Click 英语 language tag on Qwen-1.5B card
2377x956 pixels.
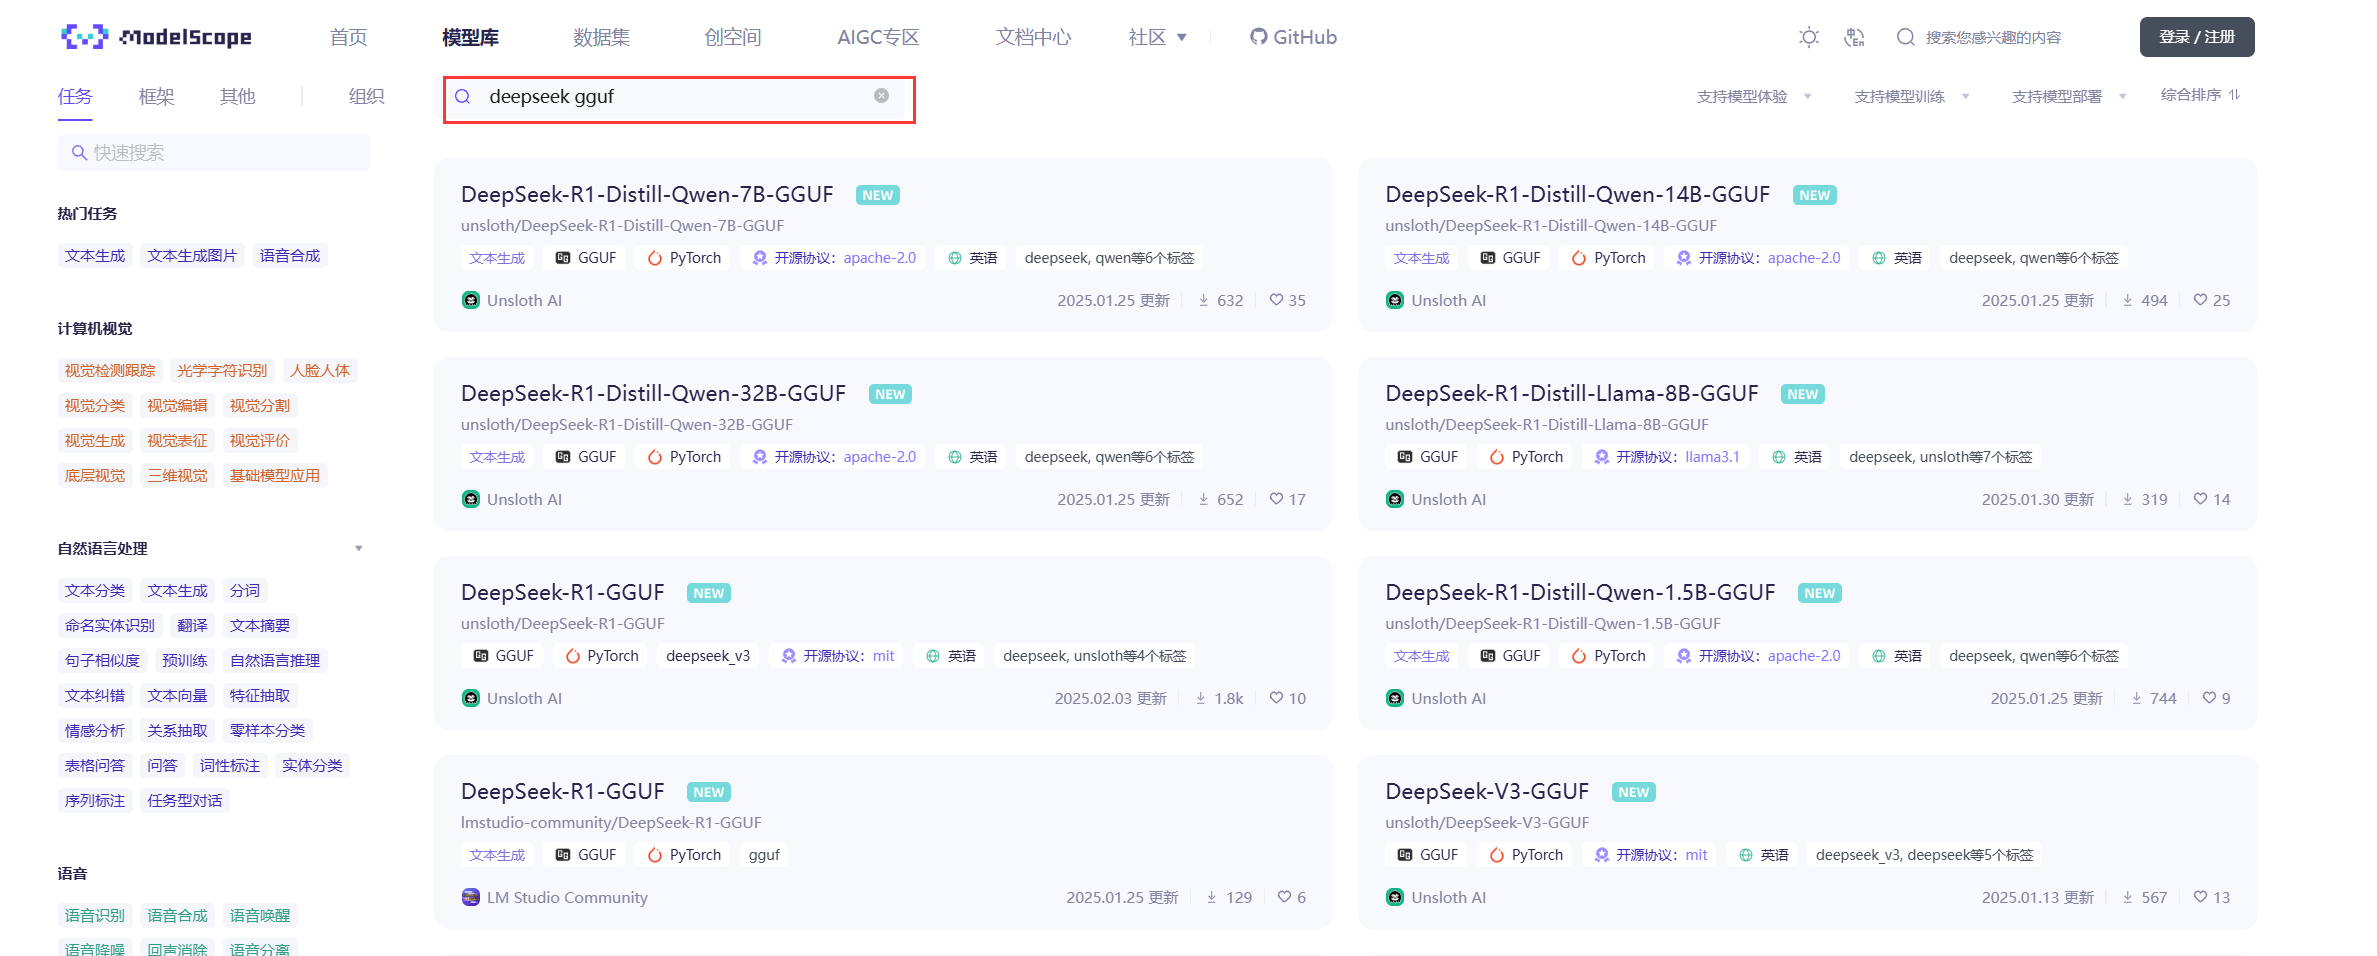[x=1896, y=656]
